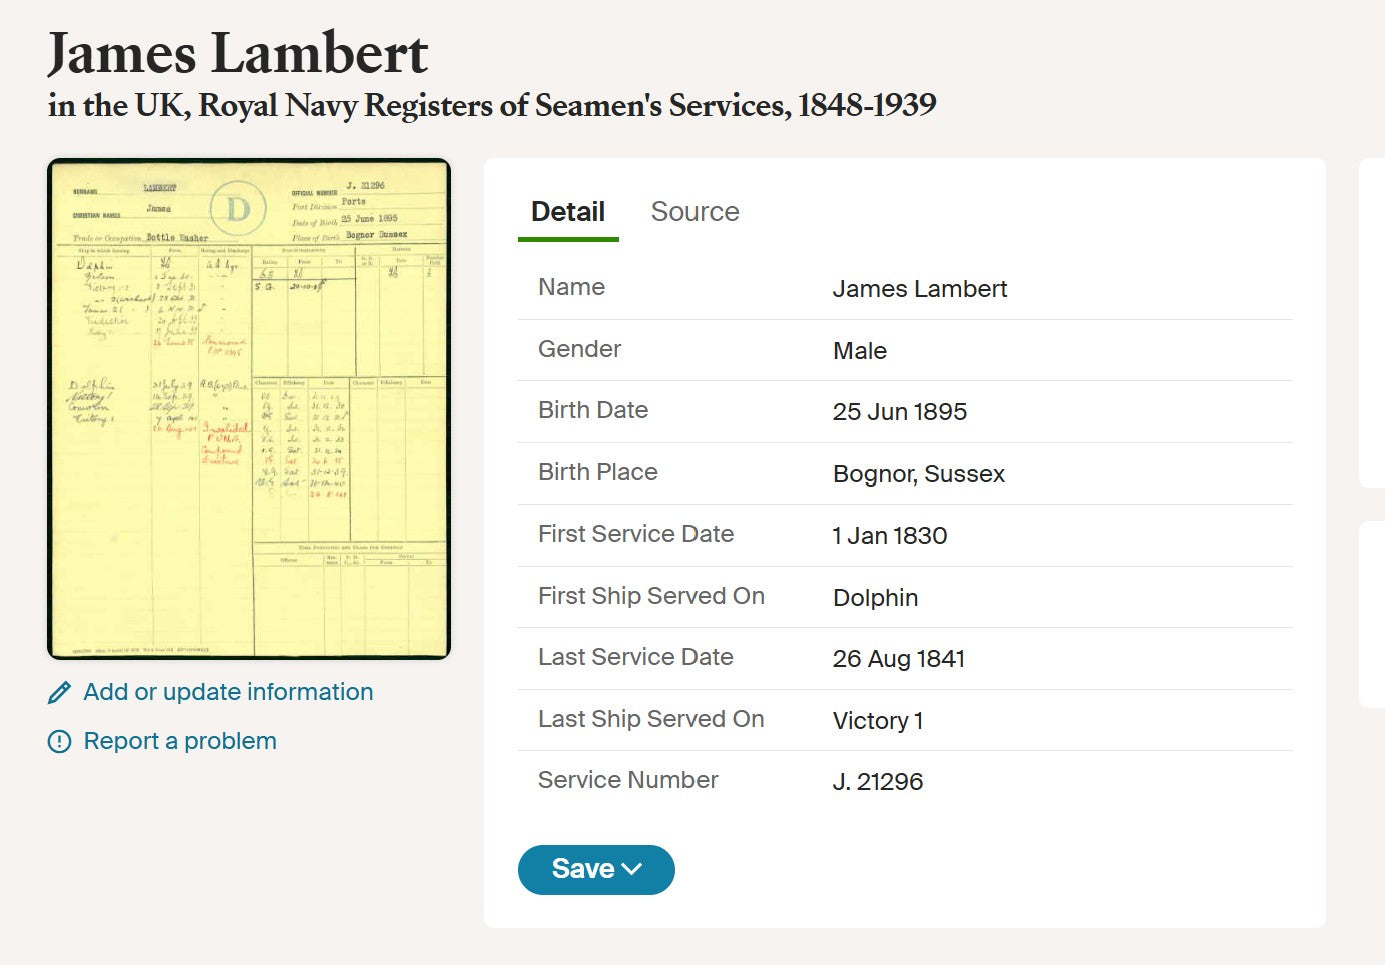This screenshot has height=965, width=1385.
Task: Click the Save button label
Action: (x=582, y=869)
